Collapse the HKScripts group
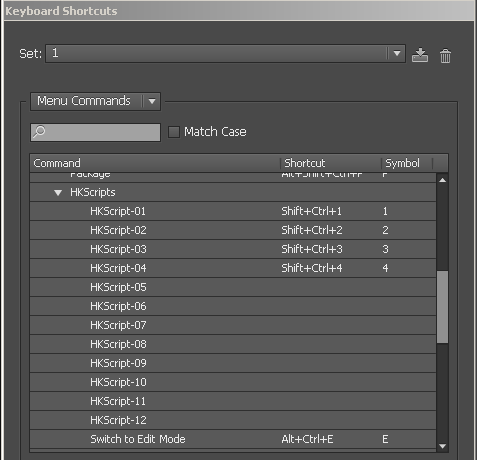477x460 pixels. tap(58, 192)
